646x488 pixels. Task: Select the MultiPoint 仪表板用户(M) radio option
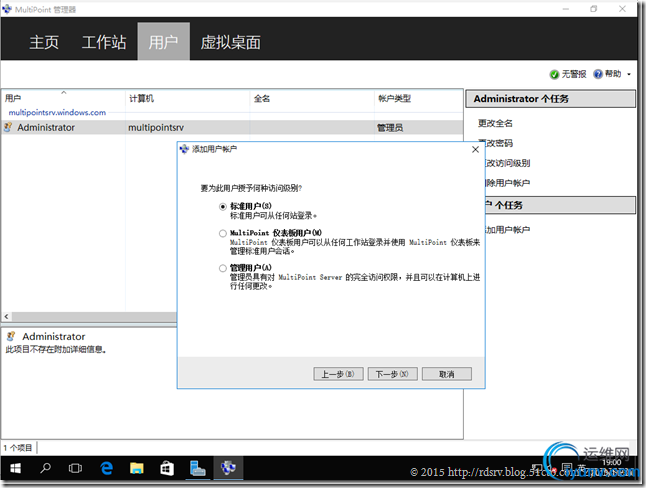(x=223, y=233)
